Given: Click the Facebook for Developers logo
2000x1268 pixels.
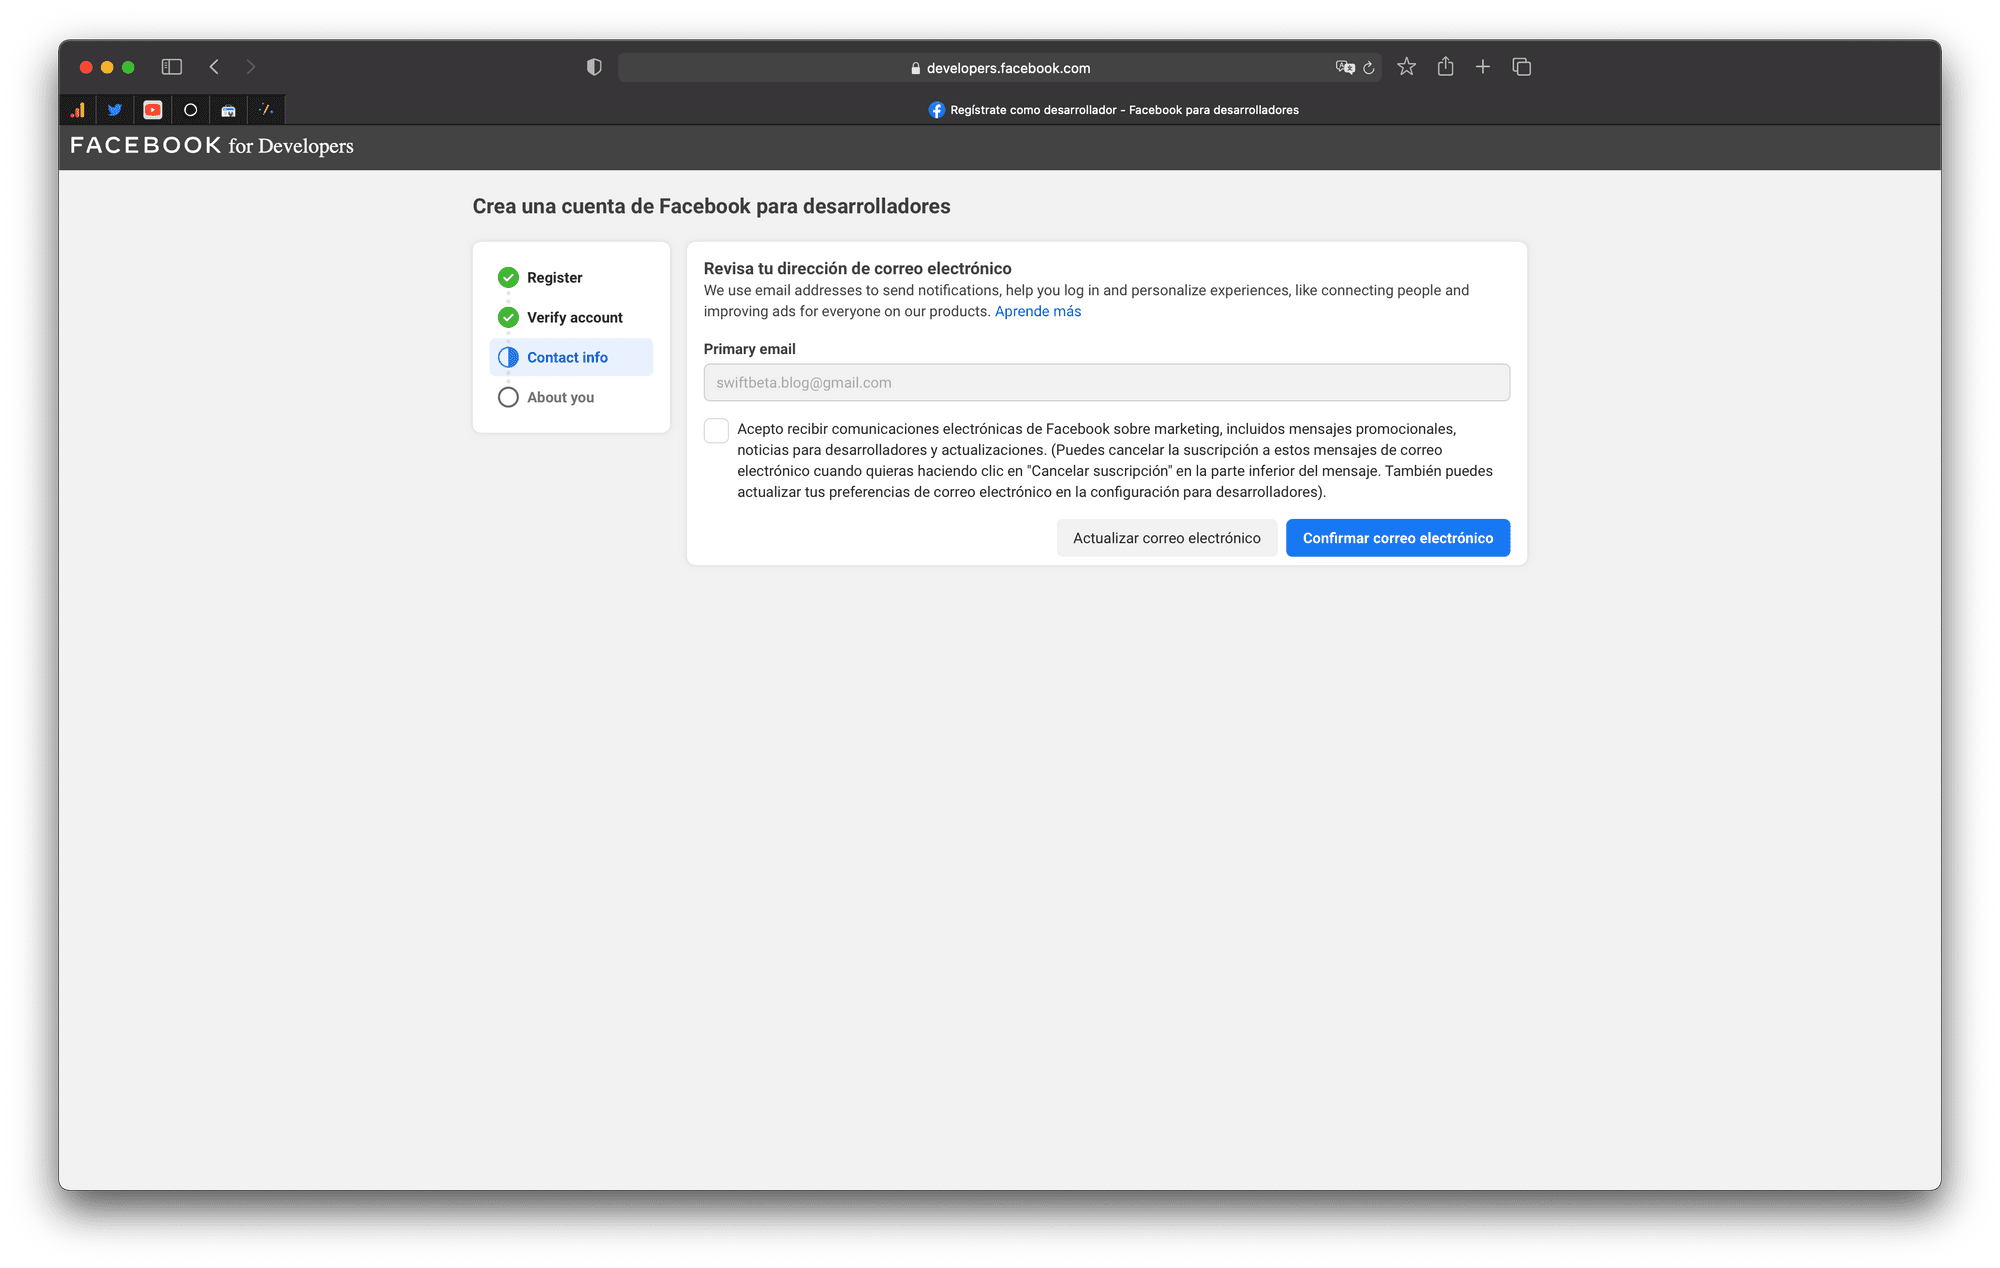Looking at the screenshot, I should tap(212, 146).
